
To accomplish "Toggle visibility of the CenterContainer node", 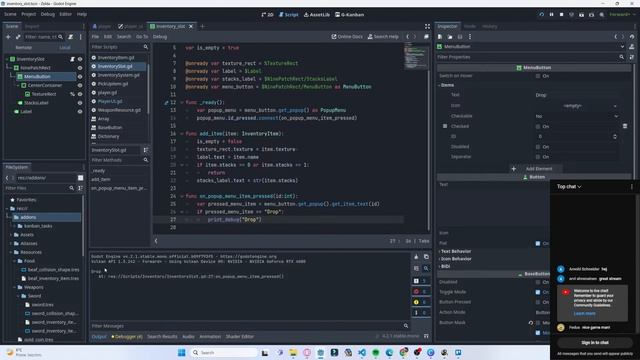I will (x=80, y=85).
